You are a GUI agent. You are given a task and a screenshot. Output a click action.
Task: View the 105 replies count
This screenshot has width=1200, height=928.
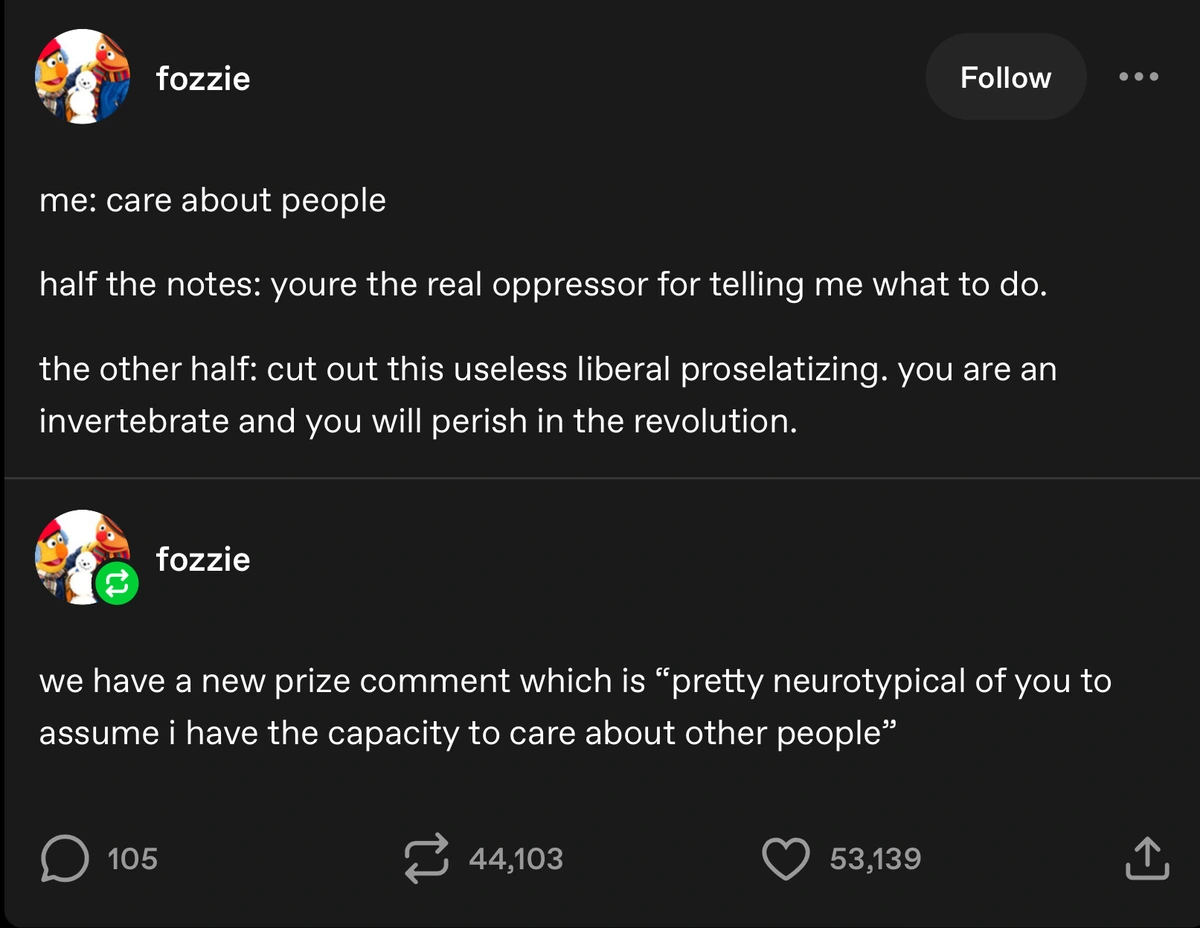(x=132, y=859)
